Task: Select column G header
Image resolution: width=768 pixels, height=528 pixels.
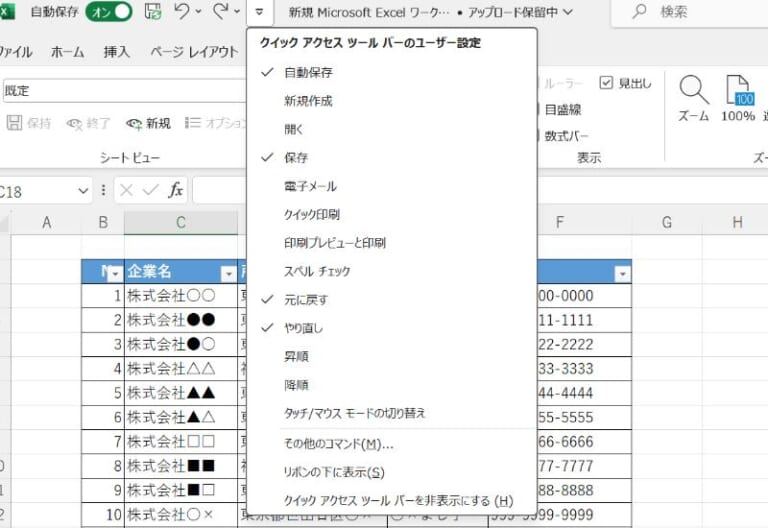Action: (667, 223)
